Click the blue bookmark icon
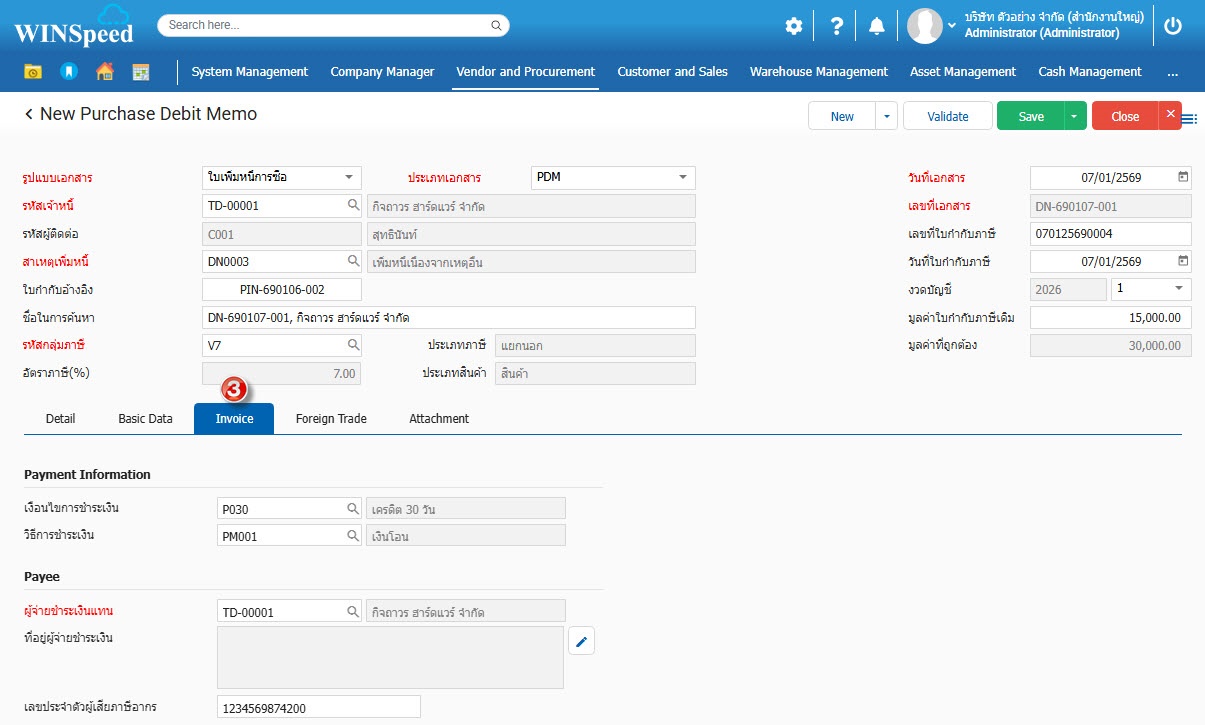This screenshot has width=1205, height=725. pyautogui.click(x=68, y=72)
